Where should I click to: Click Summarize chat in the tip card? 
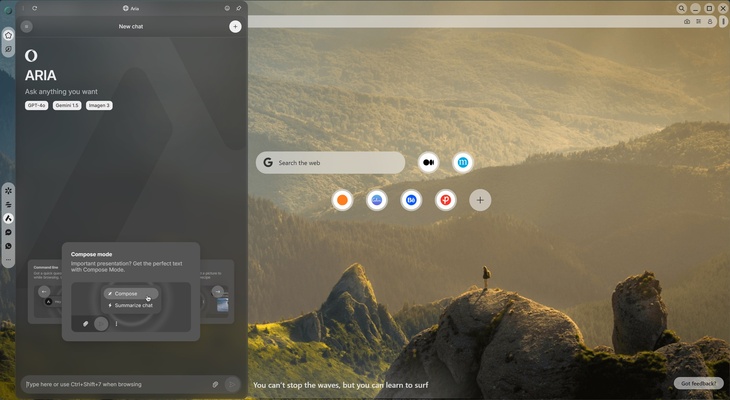pos(131,305)
